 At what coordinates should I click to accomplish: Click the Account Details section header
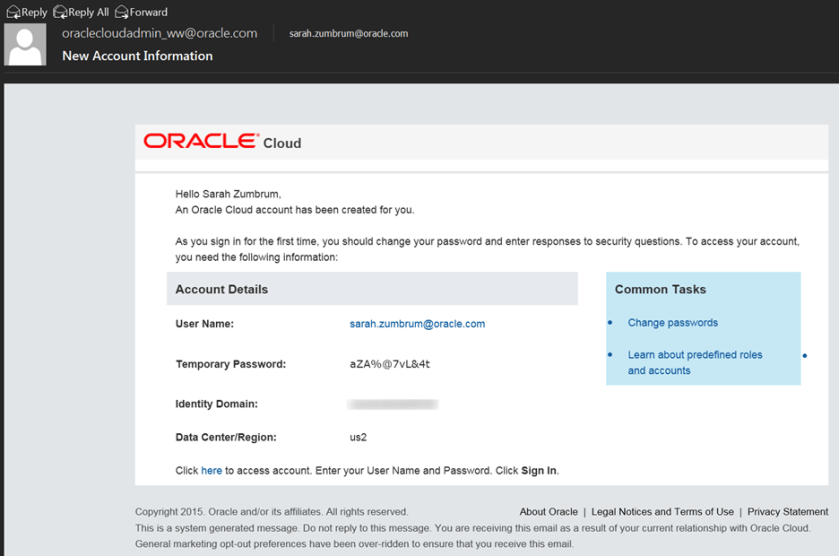221,289
